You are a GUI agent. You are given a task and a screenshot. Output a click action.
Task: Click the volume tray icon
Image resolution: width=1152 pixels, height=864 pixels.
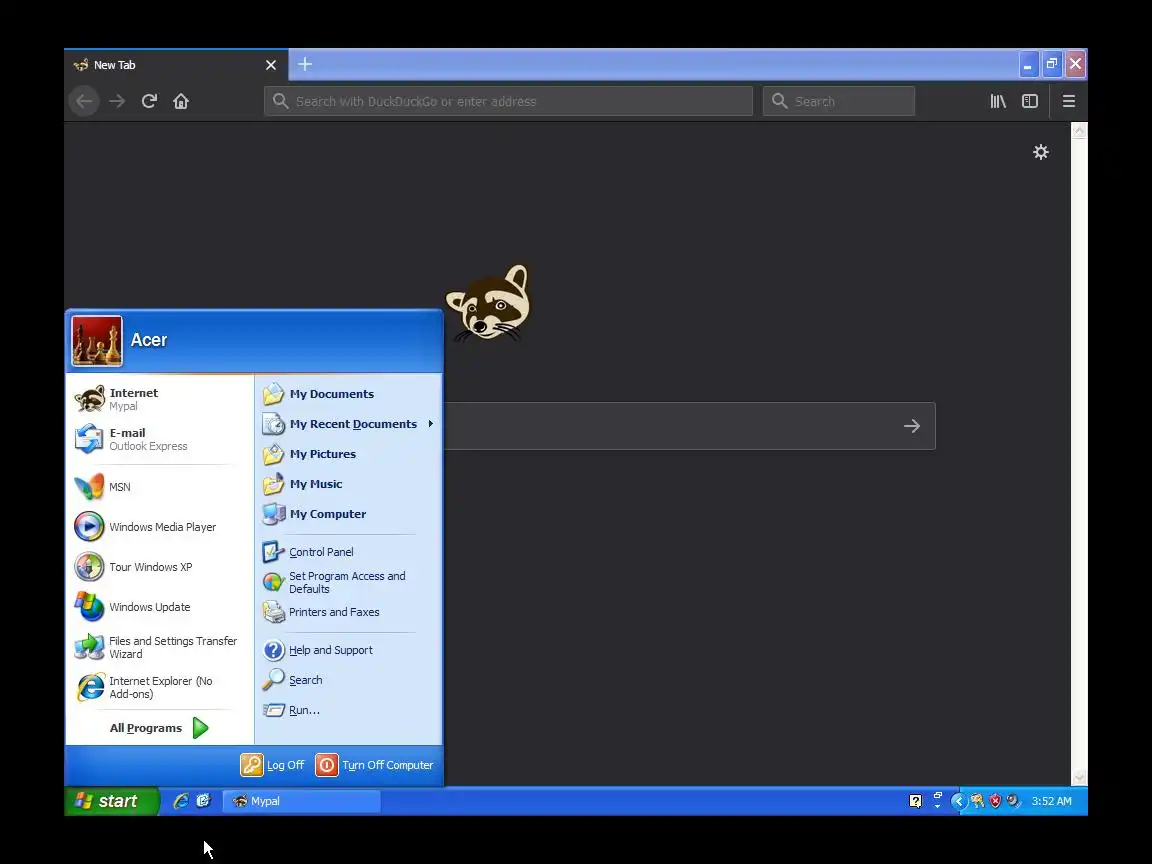pos(1013,801)
